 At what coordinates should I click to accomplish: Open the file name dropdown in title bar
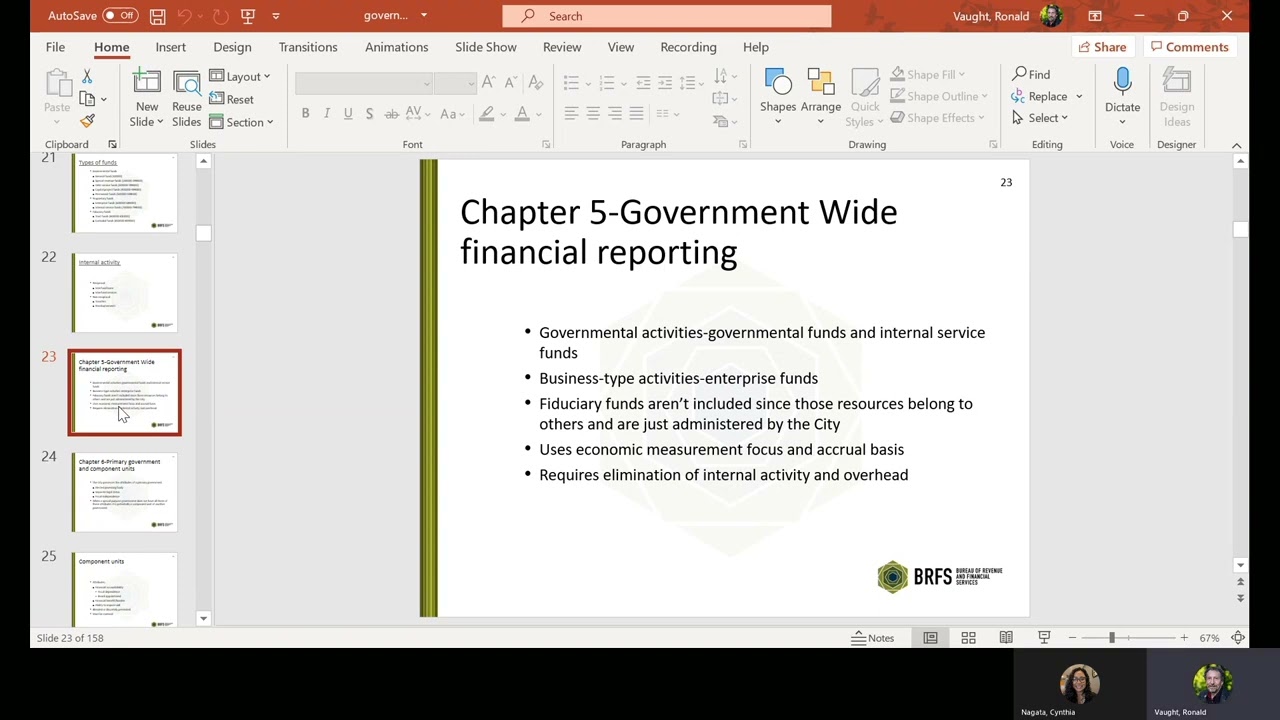(424, 16)
